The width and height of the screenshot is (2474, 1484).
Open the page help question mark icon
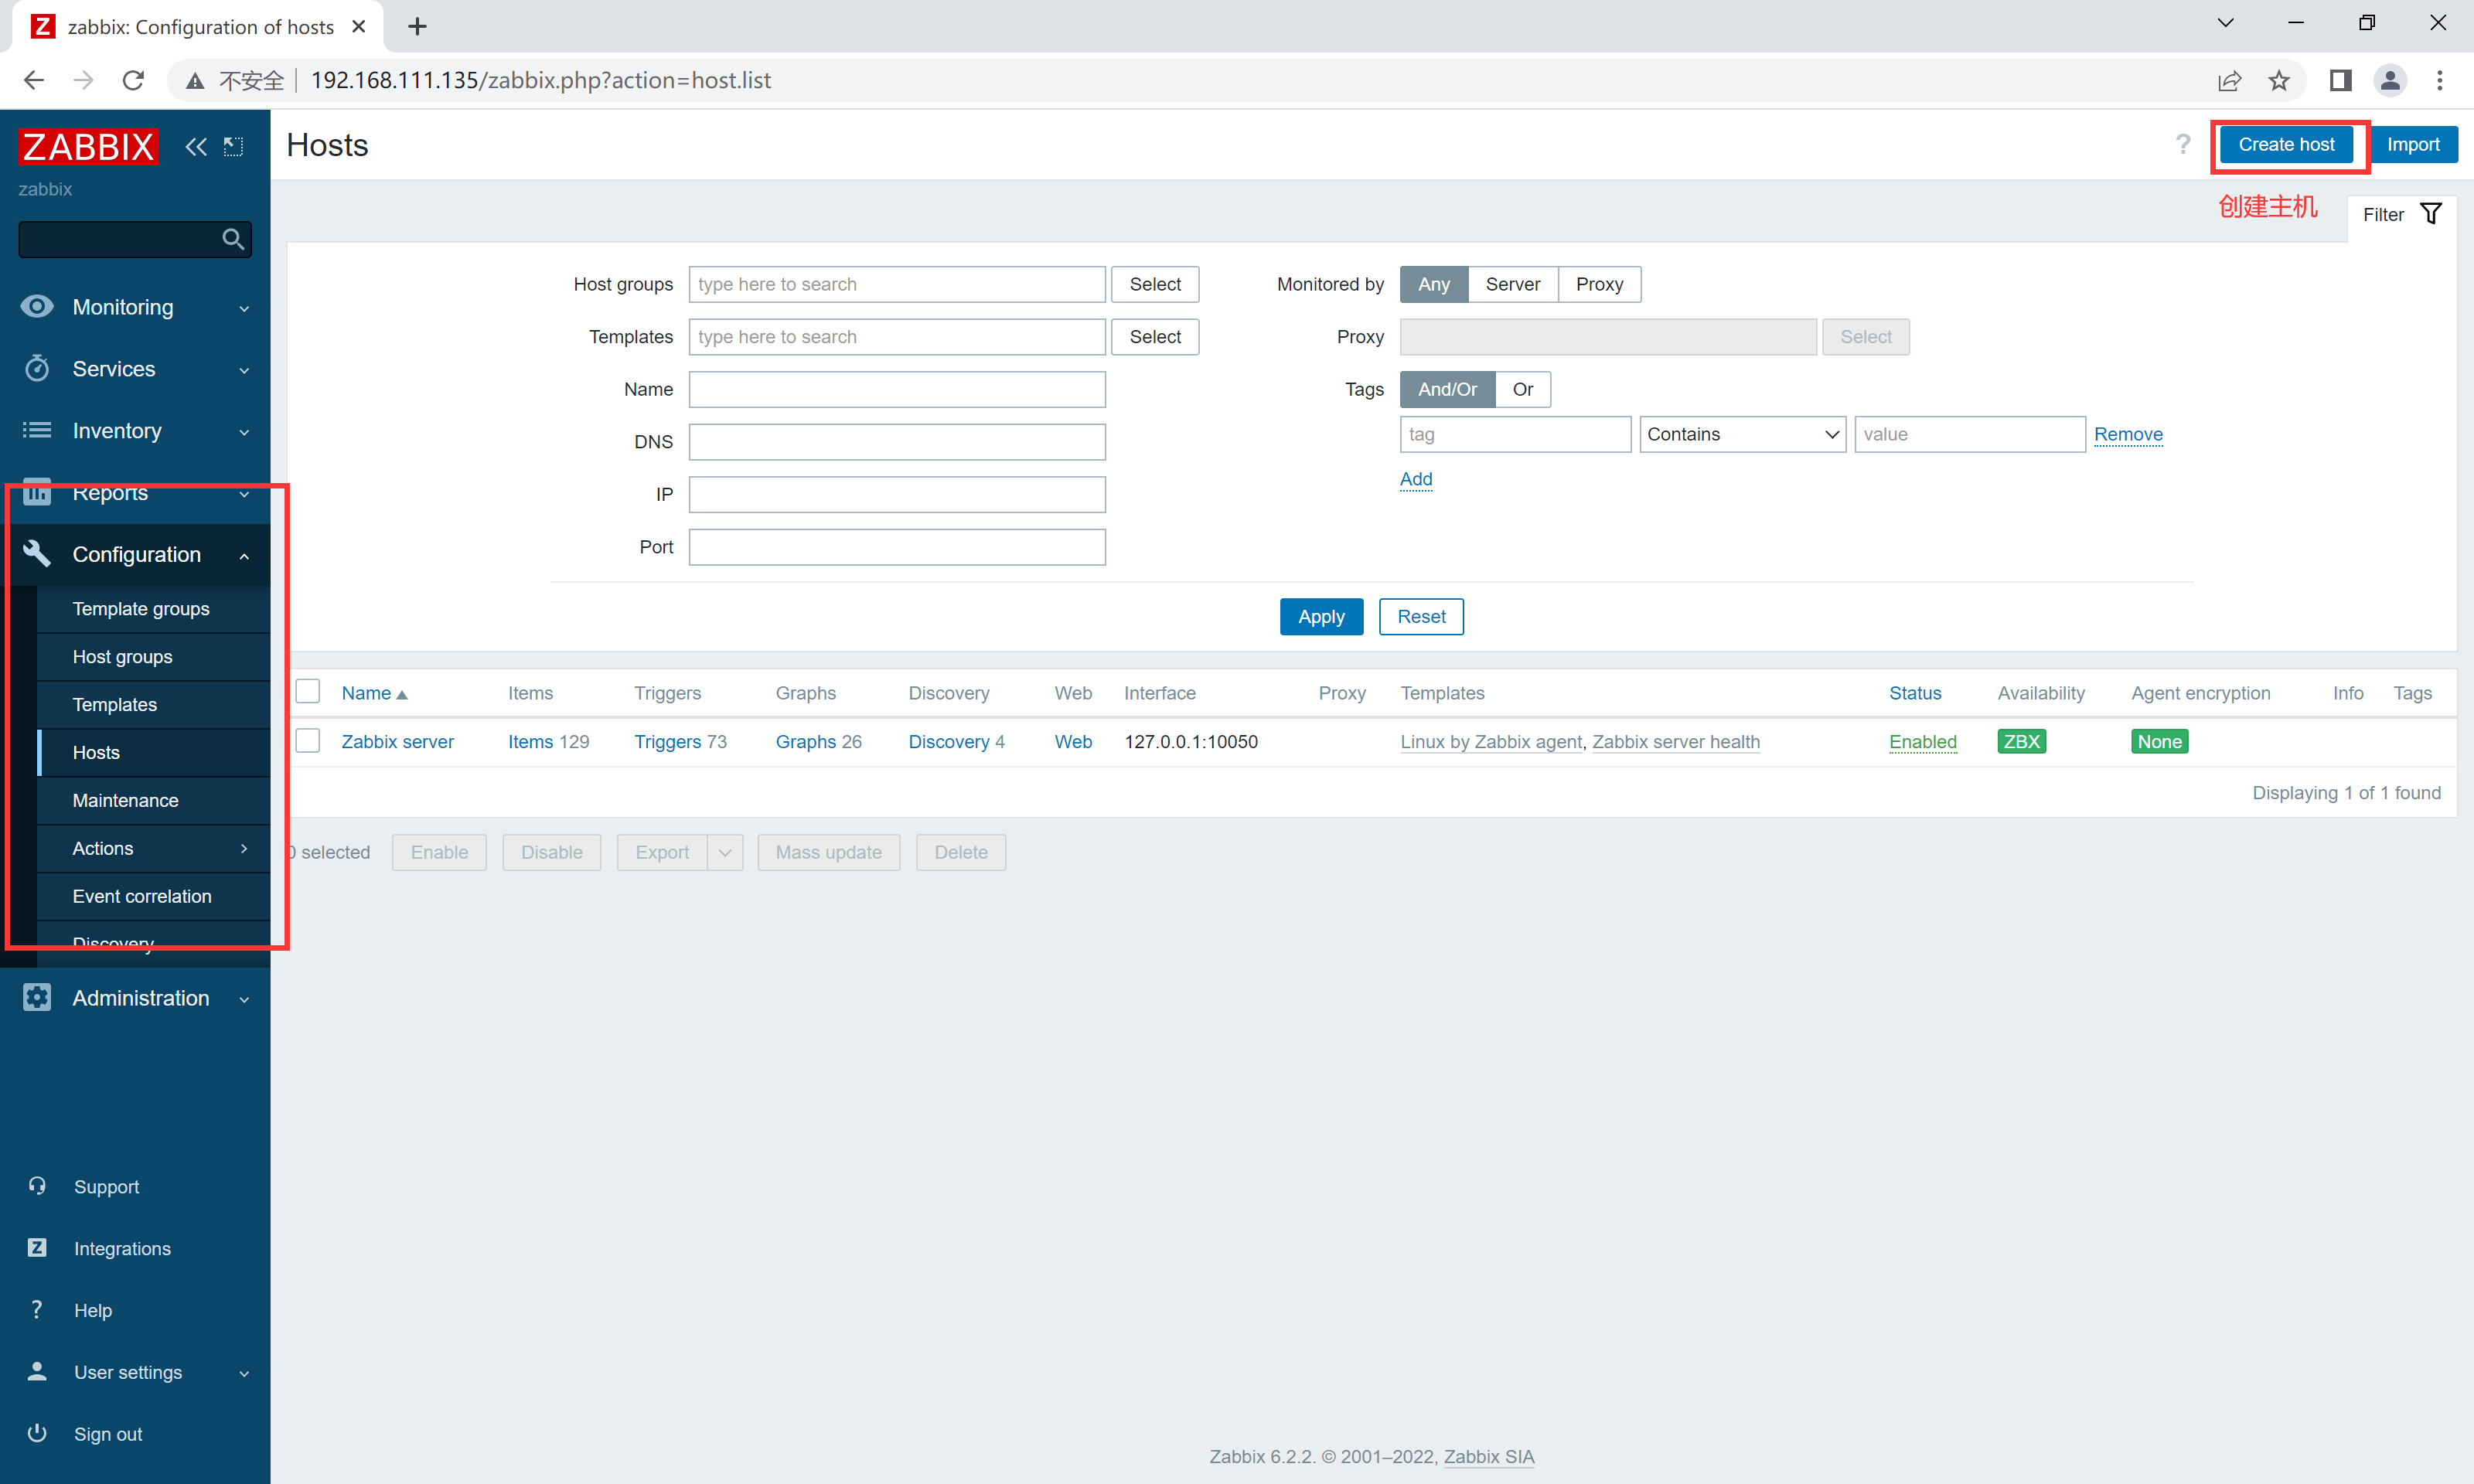point(2183,144)
